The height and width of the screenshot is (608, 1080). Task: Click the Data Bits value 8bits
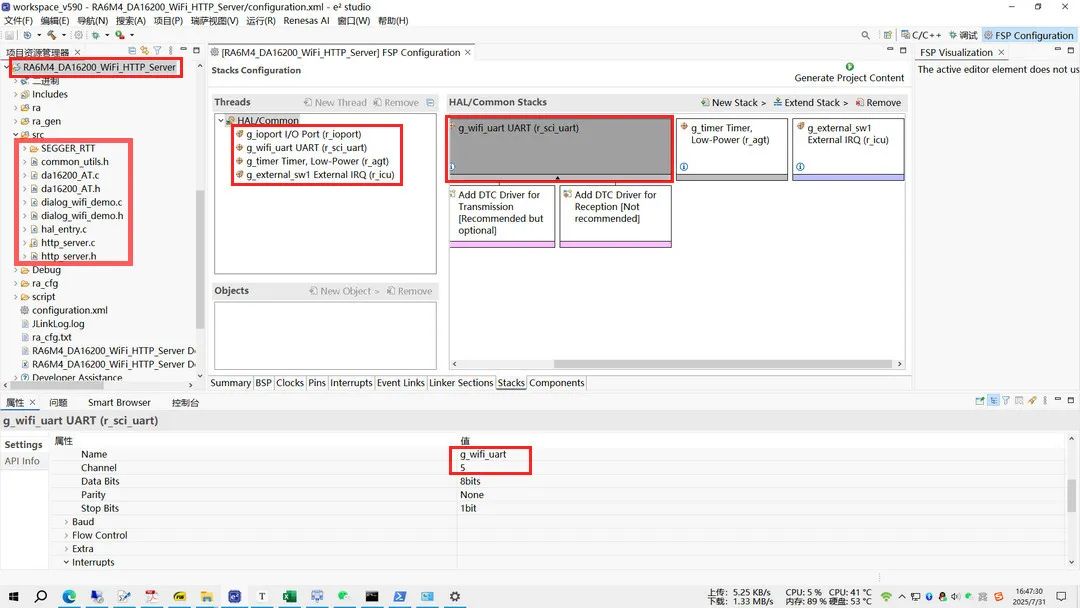pyautogui.click(x=470, y=481)
